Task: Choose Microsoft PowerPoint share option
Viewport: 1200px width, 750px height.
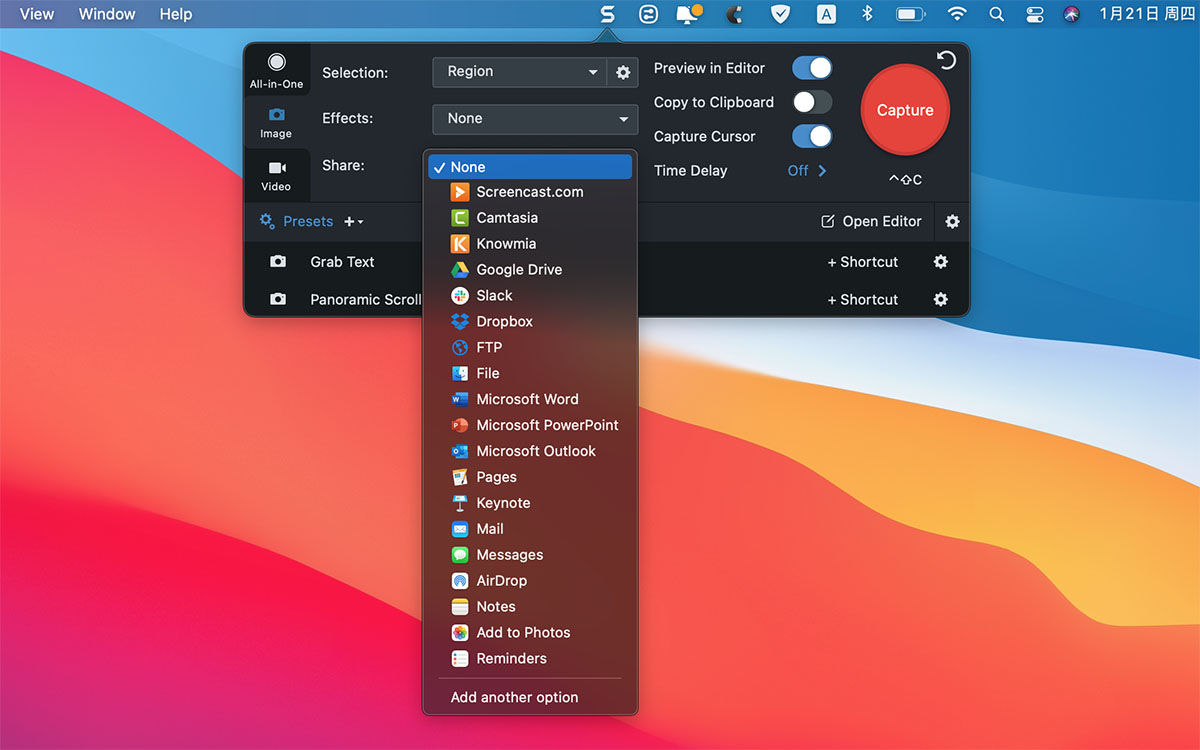Action: pyautogui.click(x=530, y=426)
